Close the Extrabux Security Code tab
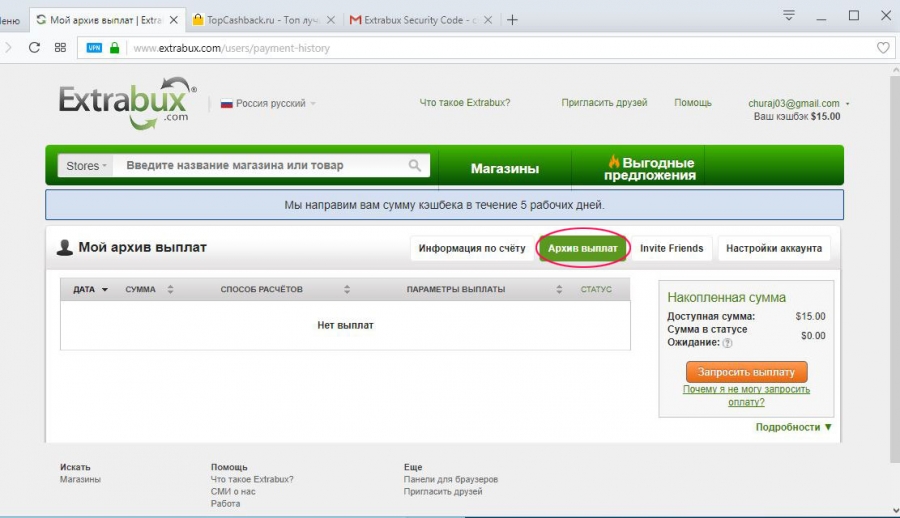900x518 pixels. pyautogui.click(x=488, y=20)
